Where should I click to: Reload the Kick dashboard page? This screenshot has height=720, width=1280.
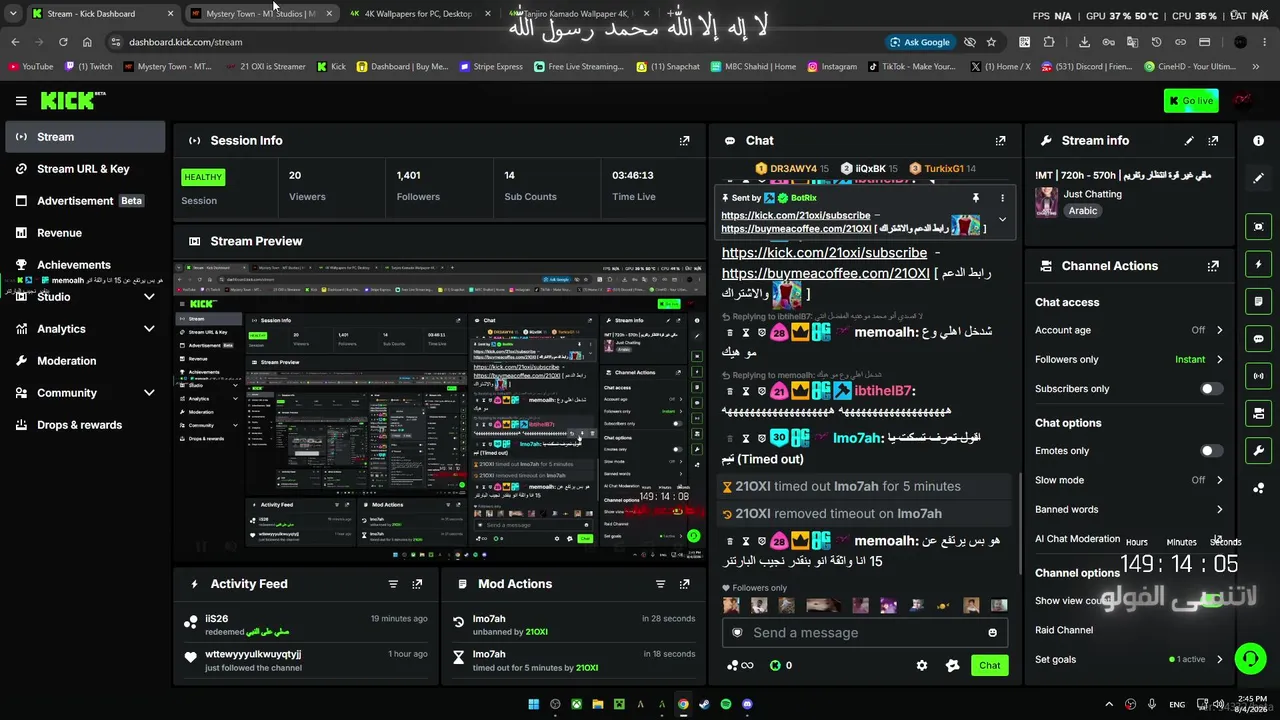pos(63,42)
